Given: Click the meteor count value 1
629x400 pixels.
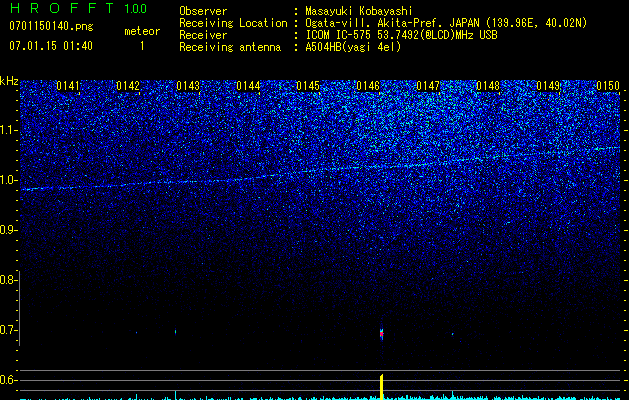Looking at the screenshot, I should tap(142, 47).
